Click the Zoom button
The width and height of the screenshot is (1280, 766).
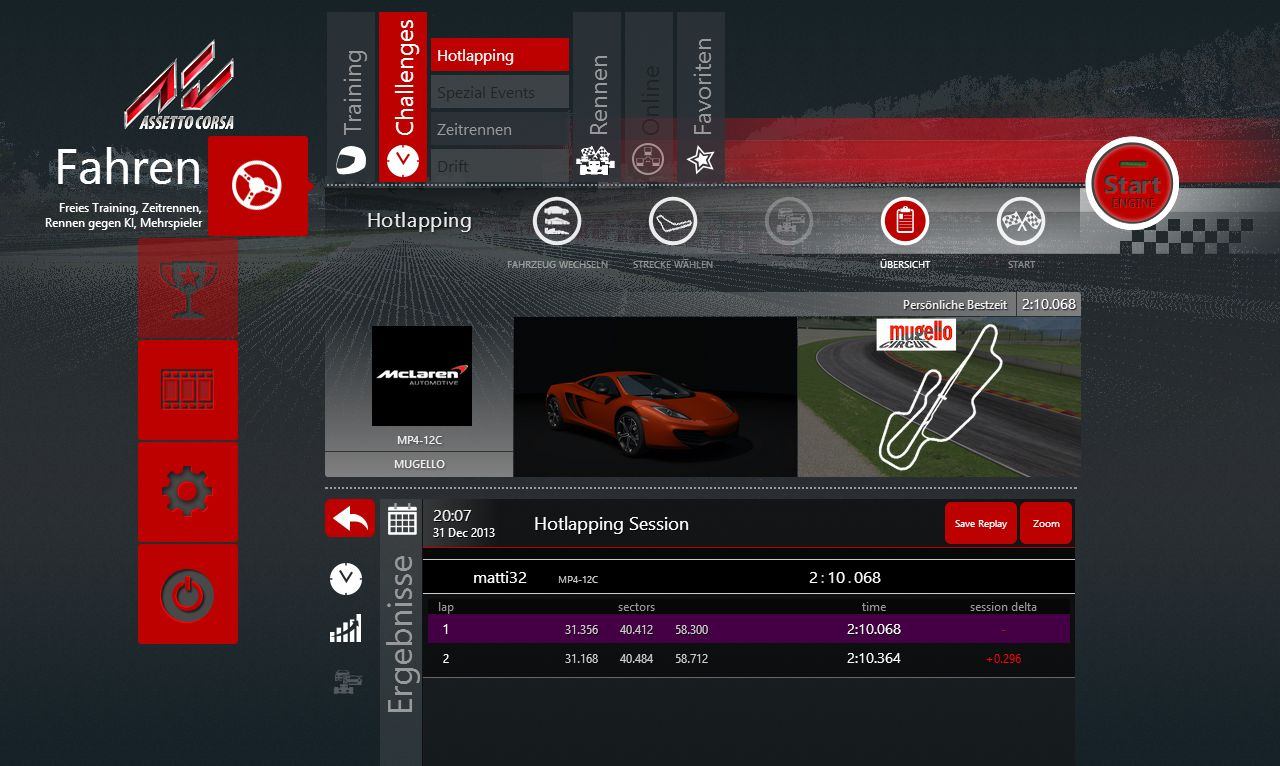coord(1046,523)
